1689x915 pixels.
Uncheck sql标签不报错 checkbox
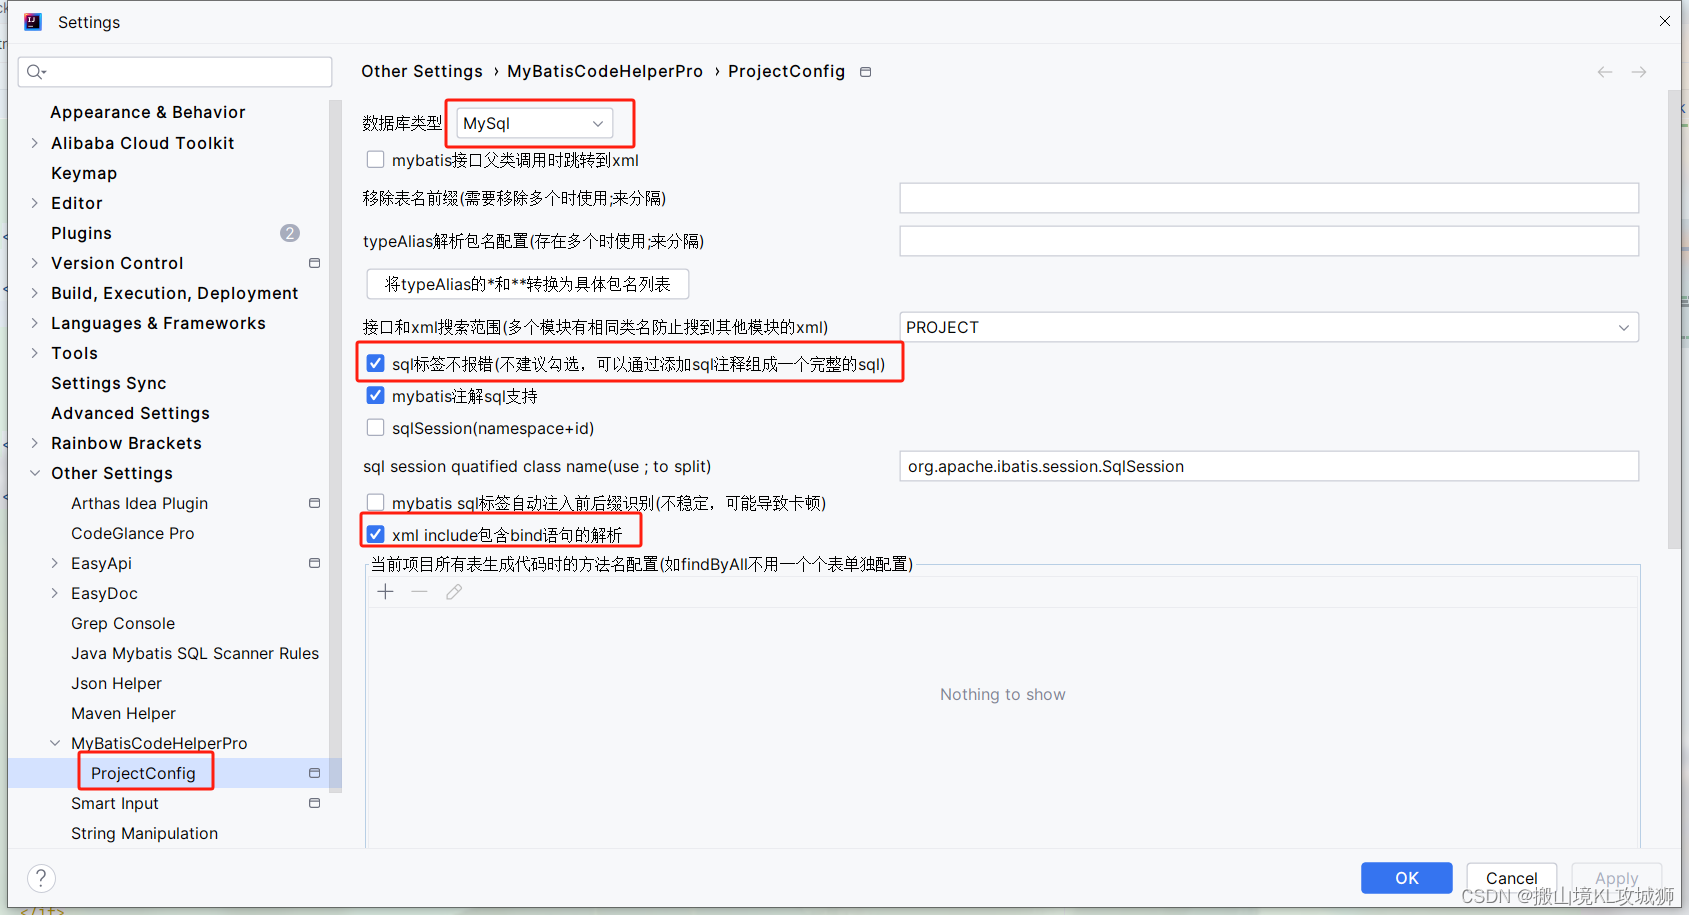[x=376, y=363]
